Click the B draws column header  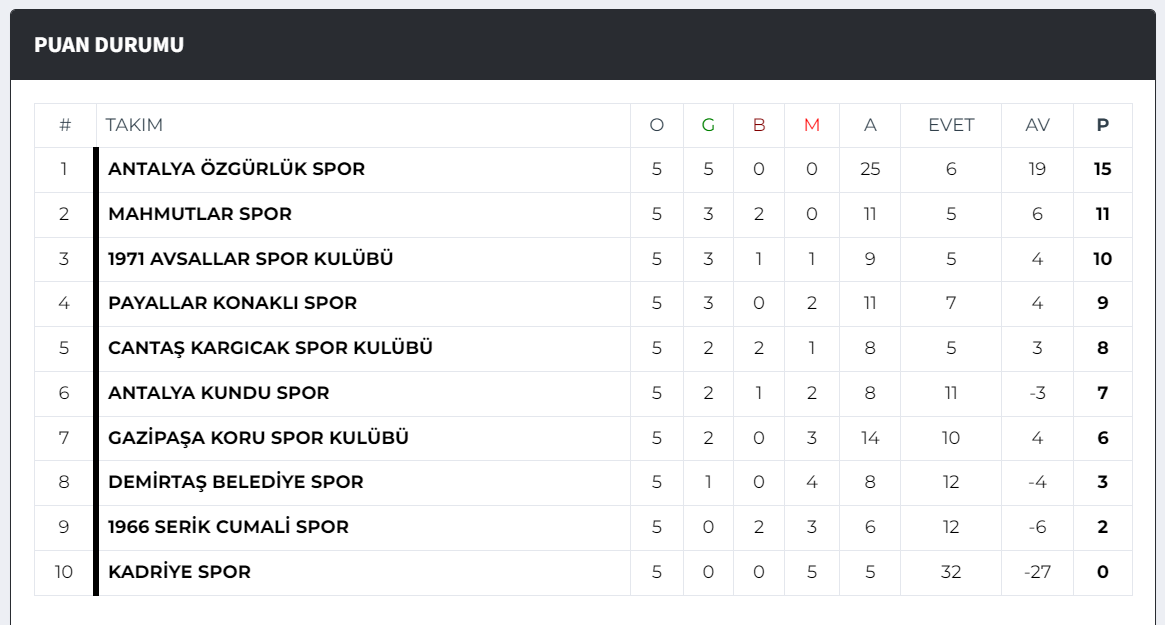(x=759, y=125)
